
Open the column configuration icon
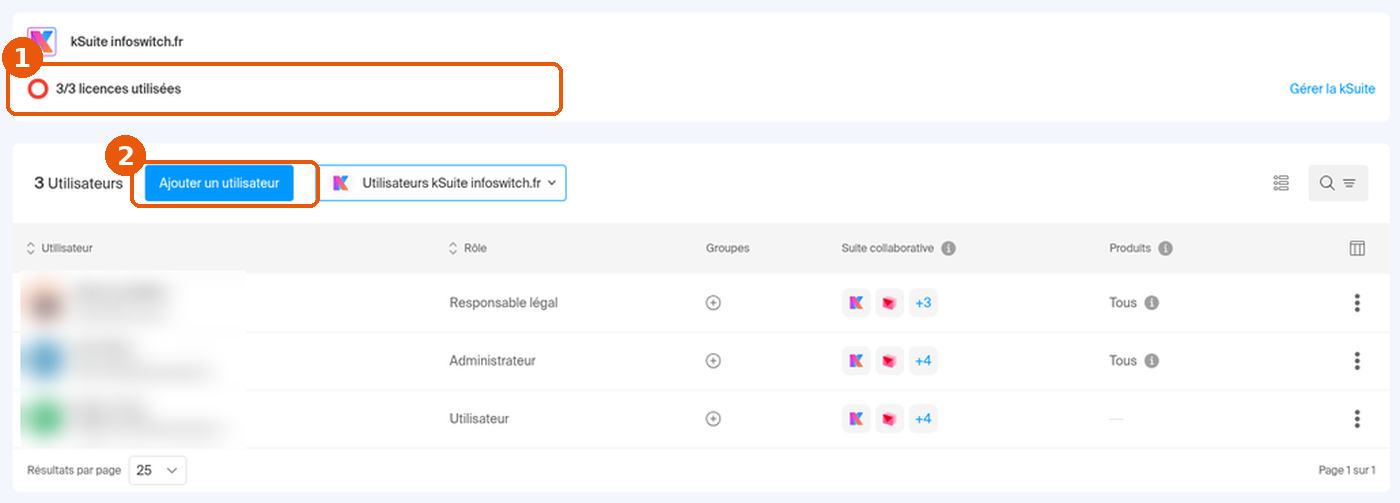1357,248
